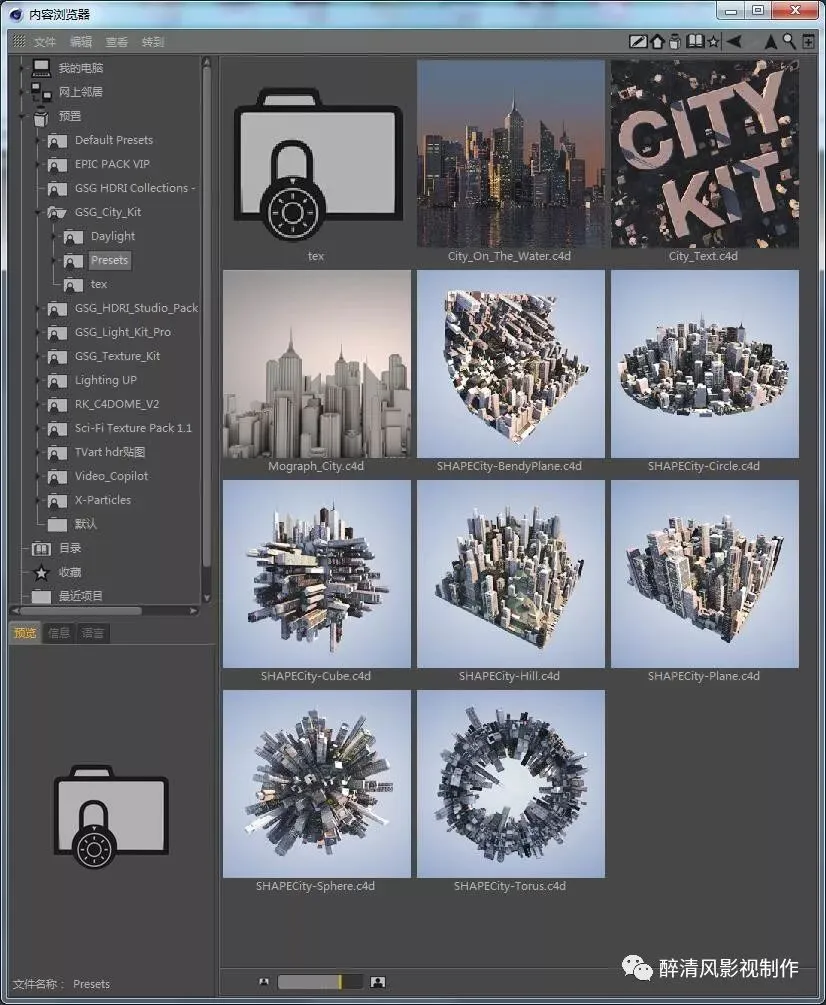Click the GSG HDRI Collections folder icon
Image resolution: width=826 pixels, height=1005 pixels.
tap(58, 188)
